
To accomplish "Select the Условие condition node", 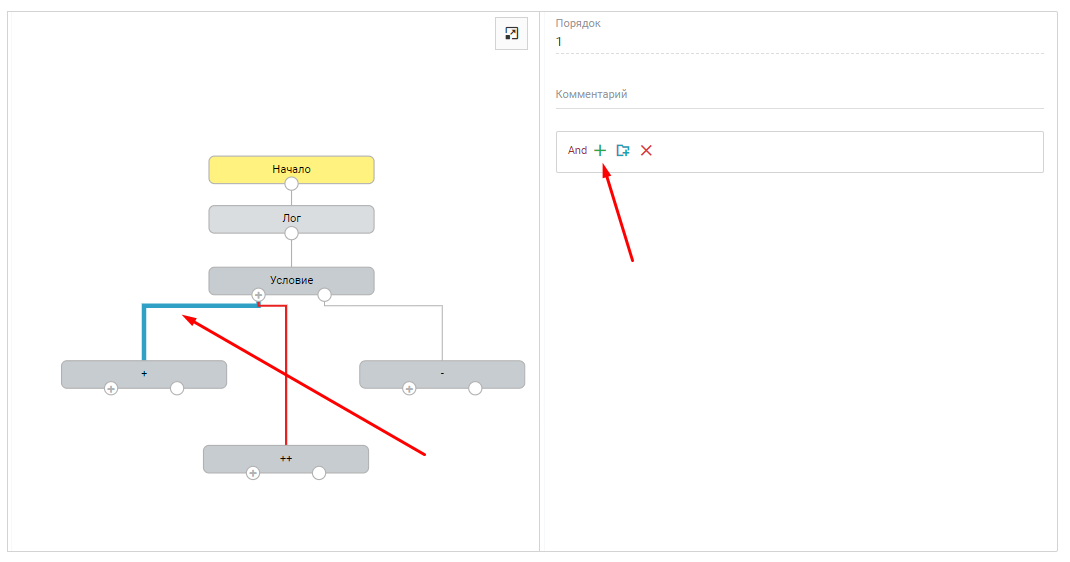I will (x=291, y=279).
